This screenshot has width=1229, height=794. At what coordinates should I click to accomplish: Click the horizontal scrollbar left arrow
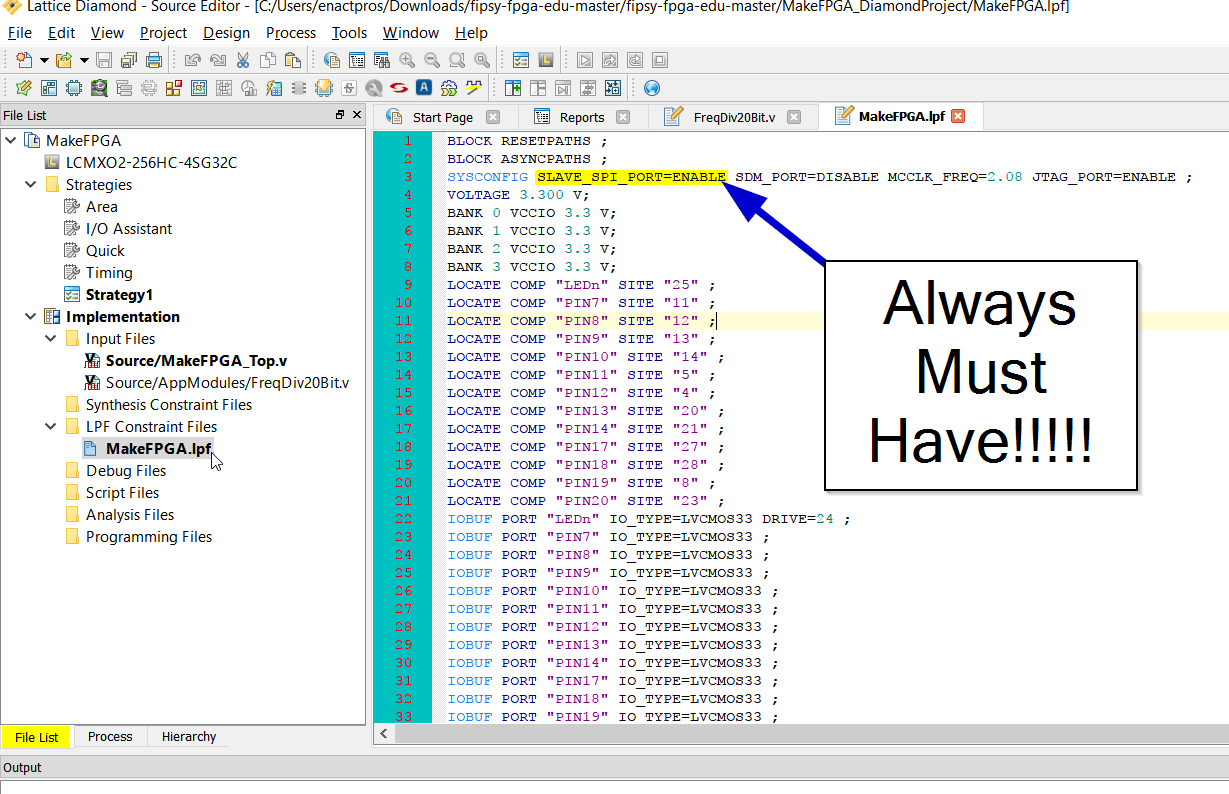click(x=383, y=734)
